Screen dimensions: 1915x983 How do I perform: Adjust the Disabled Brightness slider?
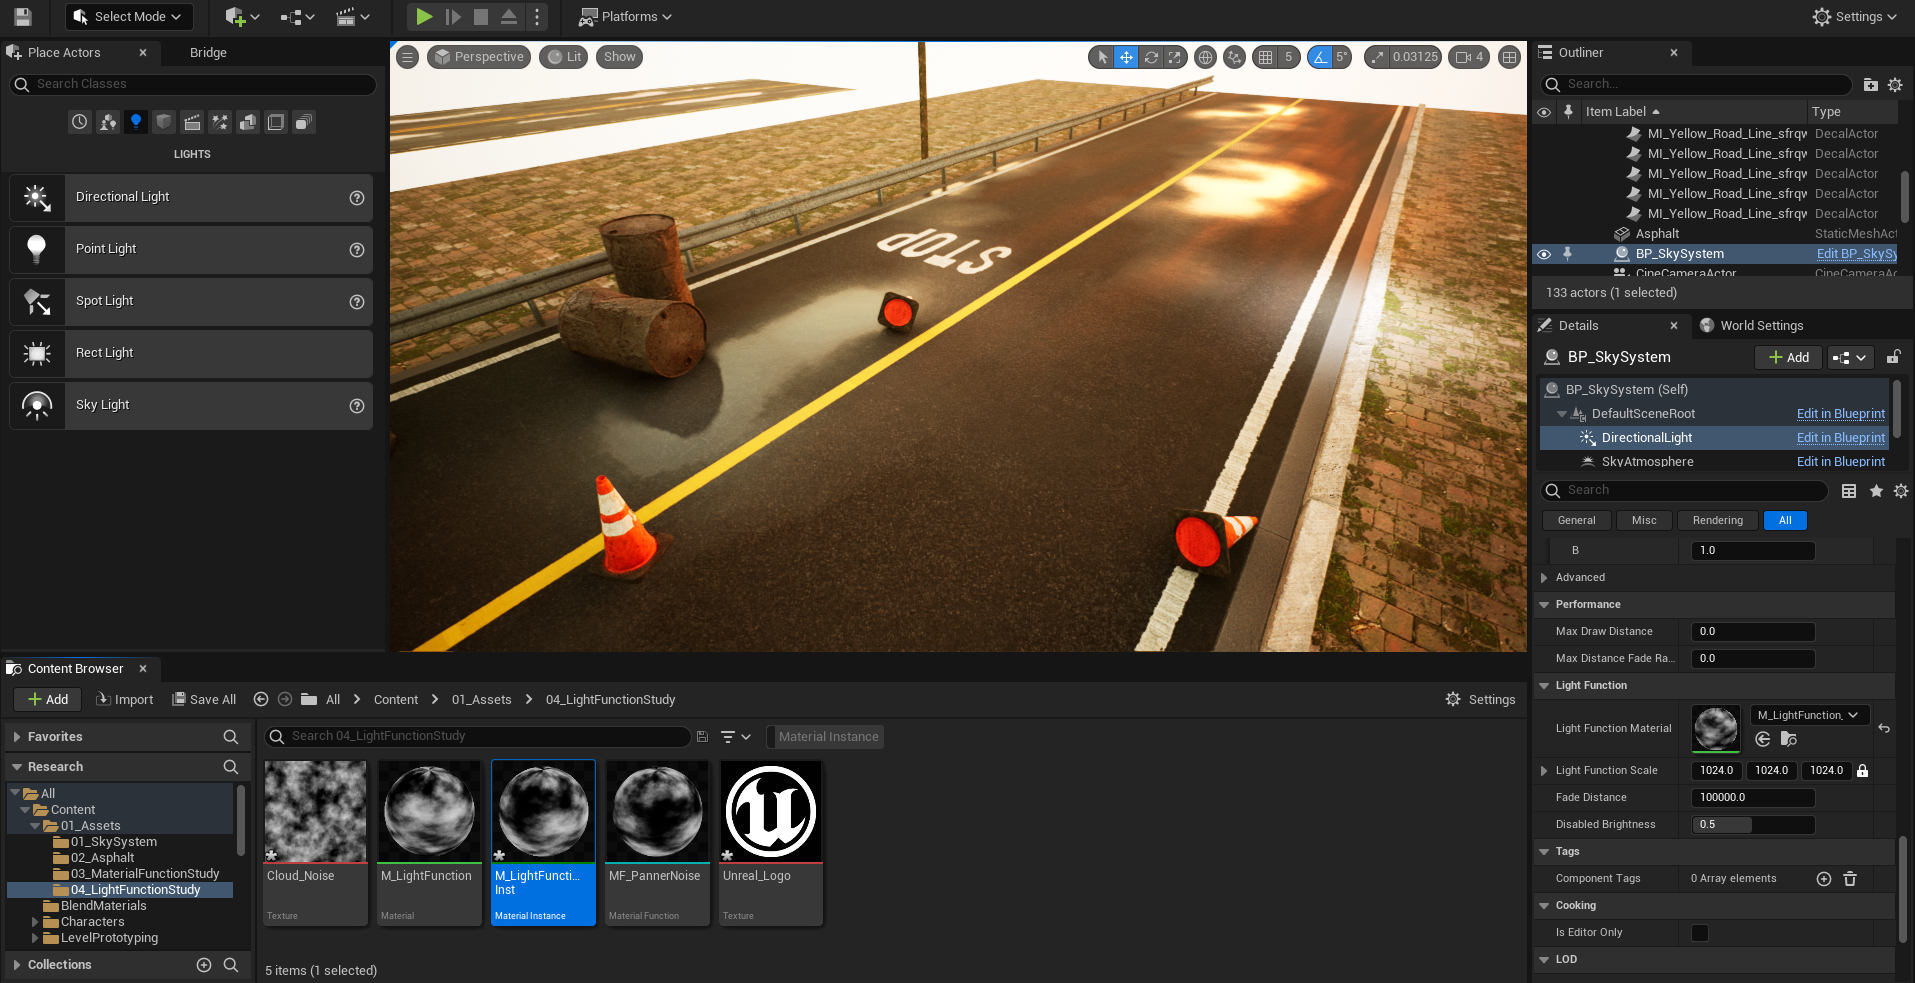pos(1753,825)
